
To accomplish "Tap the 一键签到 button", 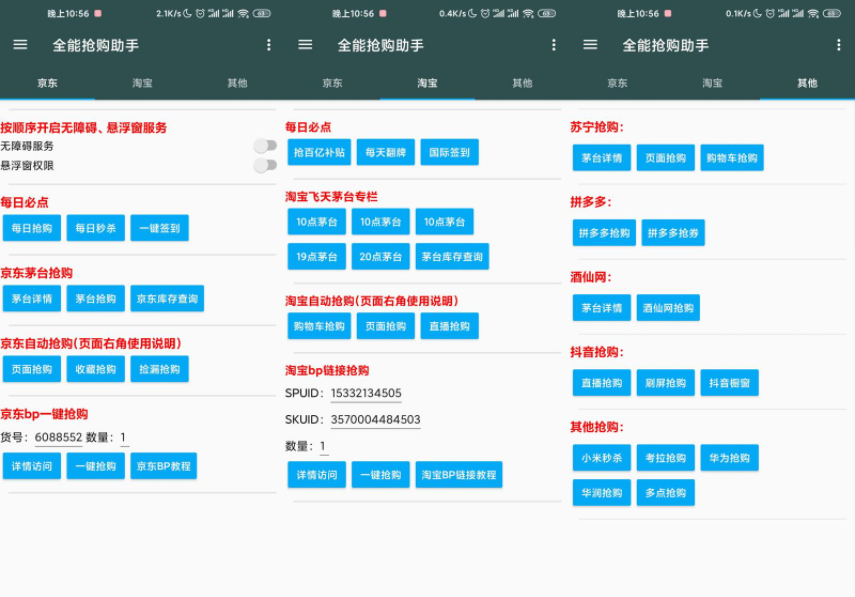I will click(x=159, y=228).
